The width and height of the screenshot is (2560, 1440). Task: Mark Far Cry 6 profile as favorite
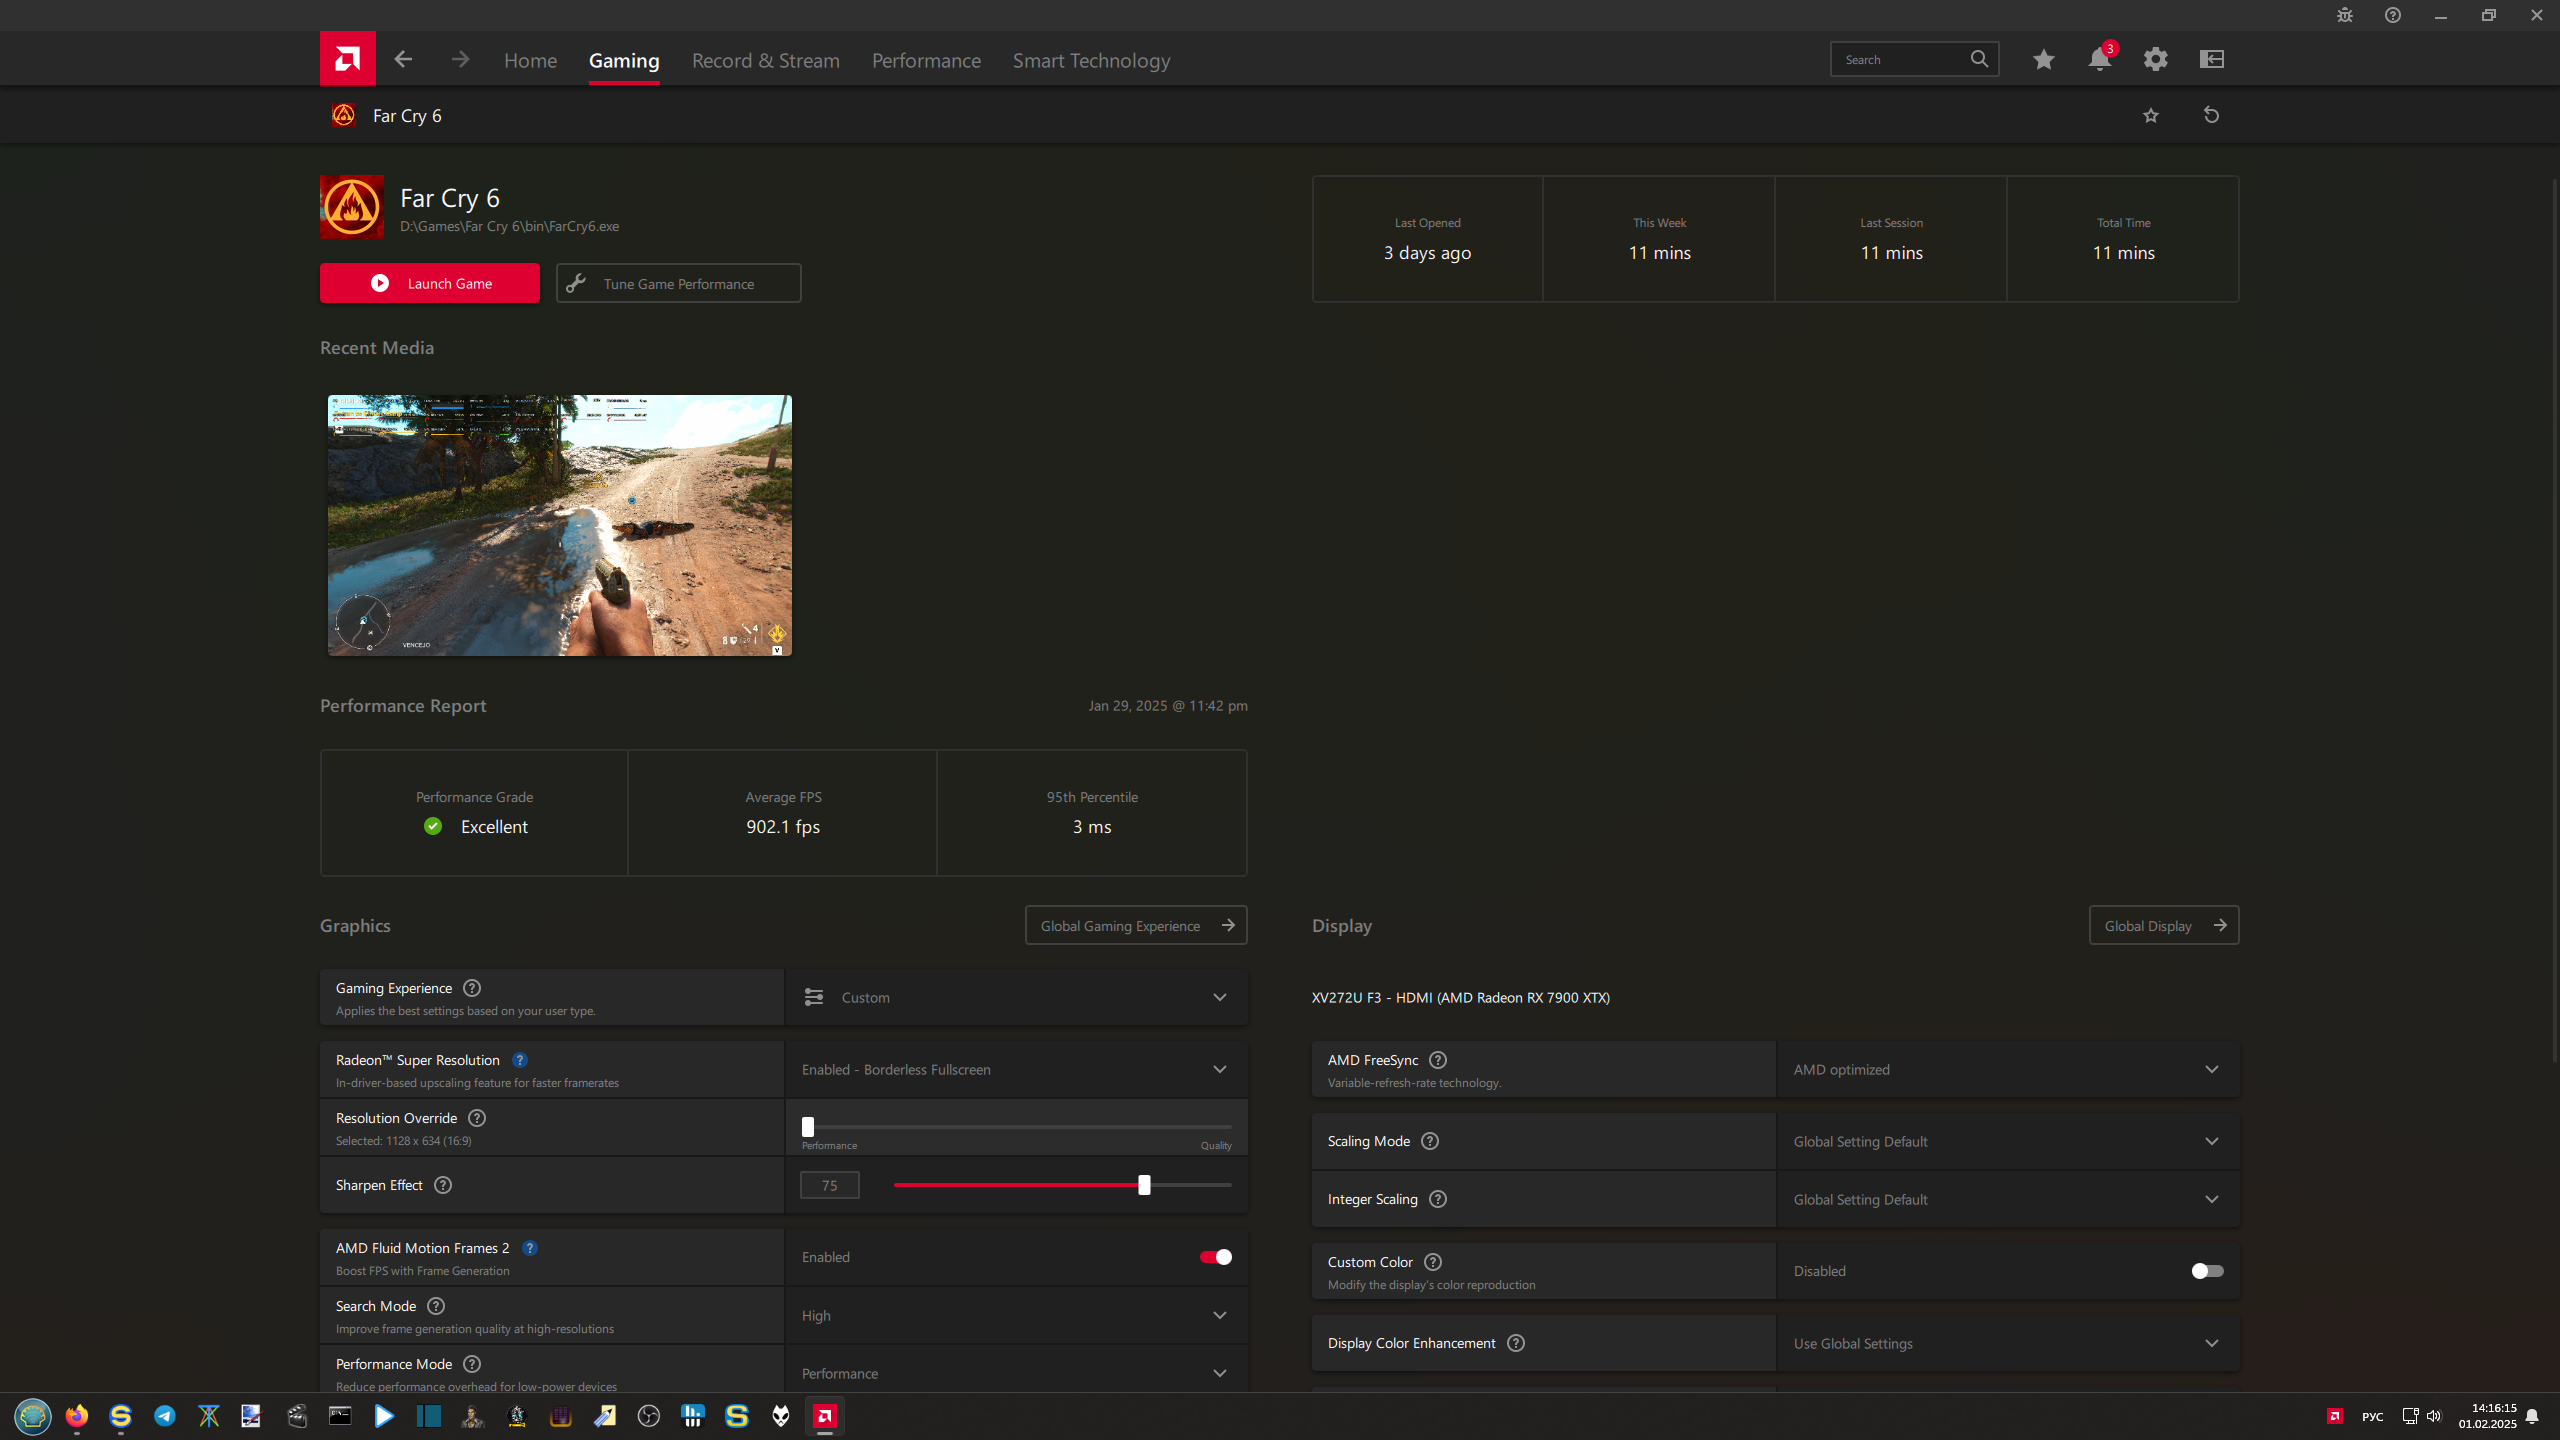coord(2151,116)
